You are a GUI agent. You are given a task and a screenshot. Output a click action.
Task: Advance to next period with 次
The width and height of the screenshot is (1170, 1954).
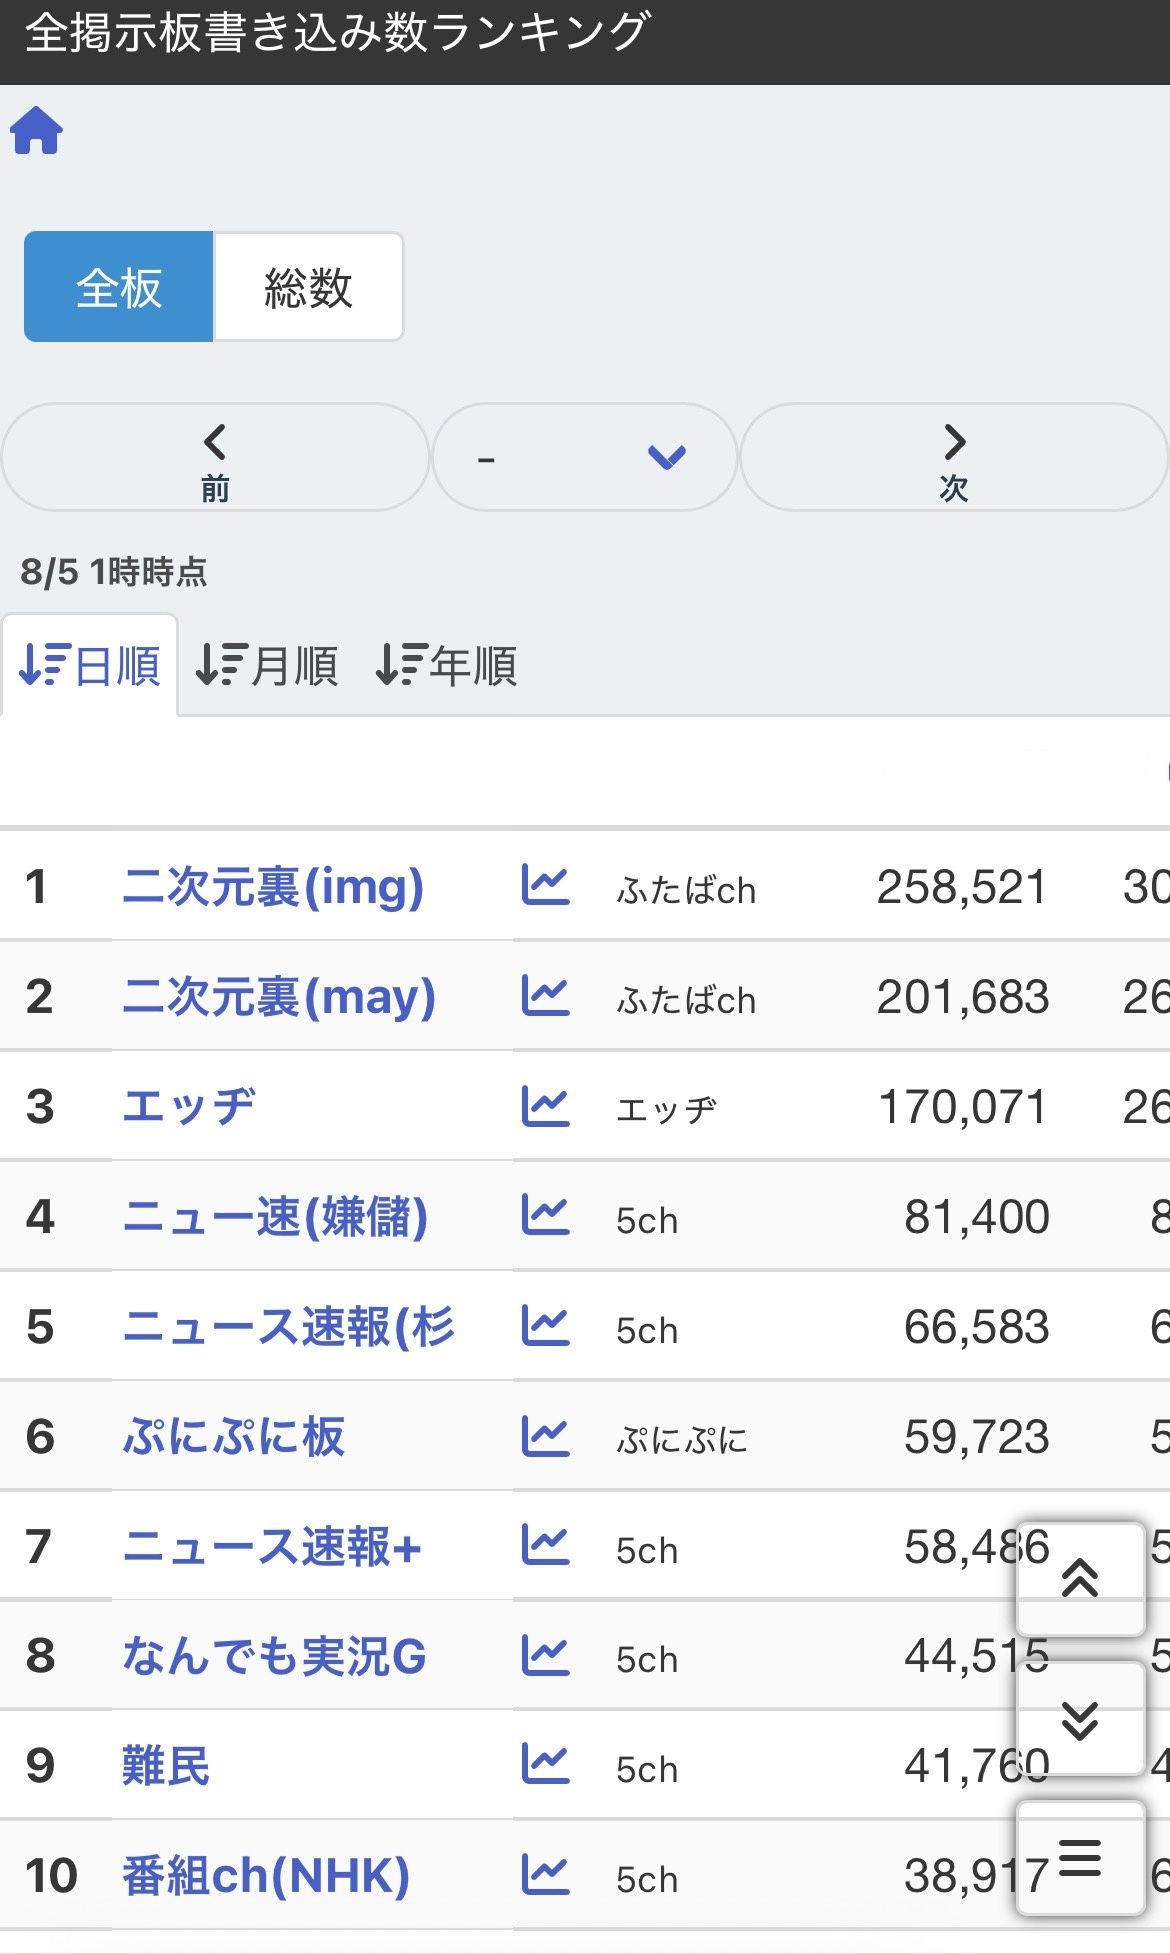954,457
